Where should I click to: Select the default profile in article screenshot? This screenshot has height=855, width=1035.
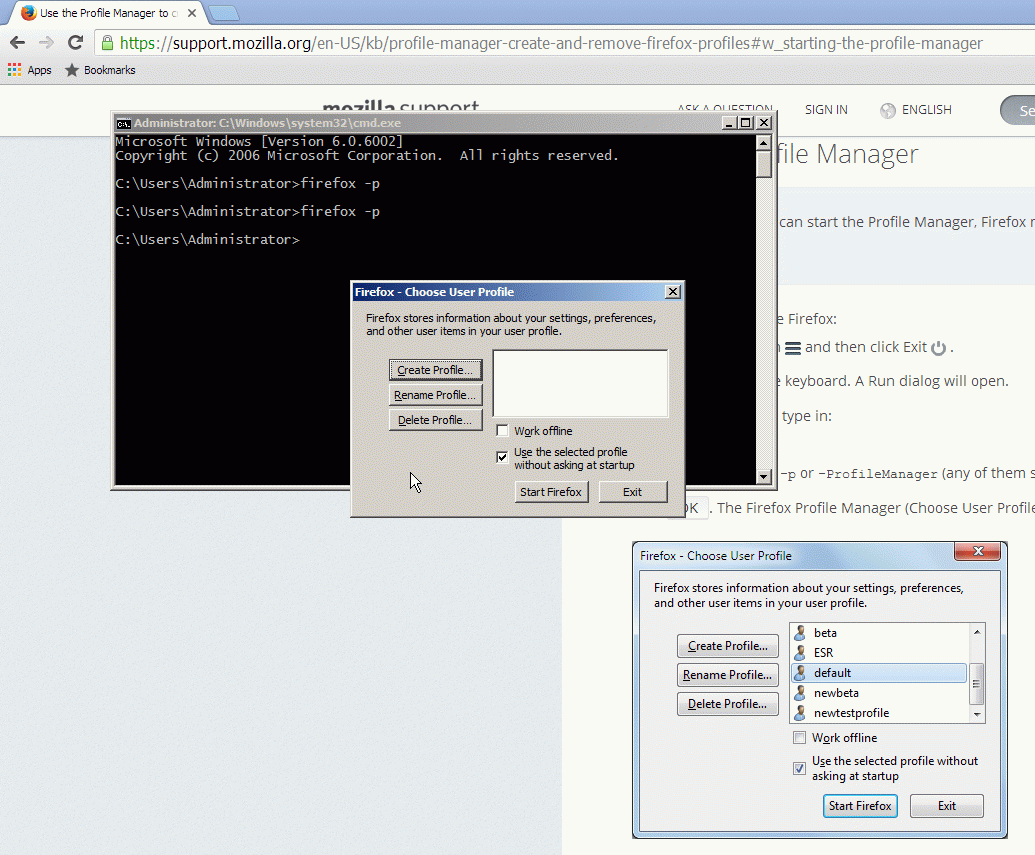[x=879, y=673]
